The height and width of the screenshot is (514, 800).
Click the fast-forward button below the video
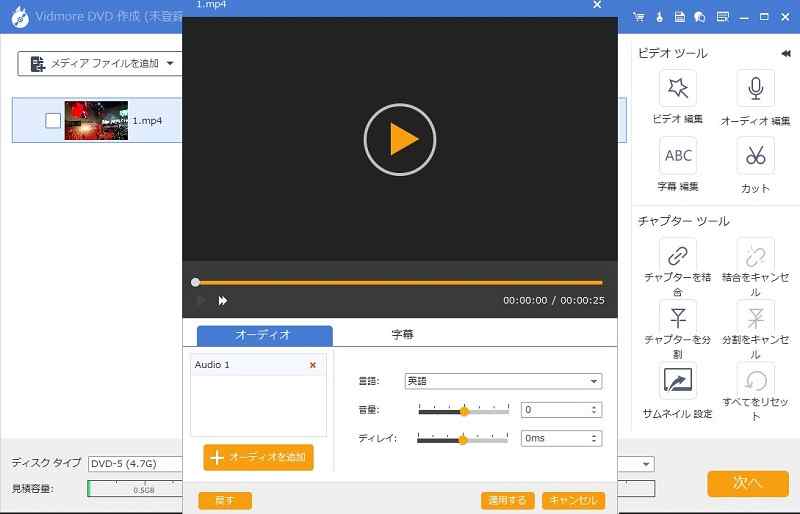[x=223, y=301]
